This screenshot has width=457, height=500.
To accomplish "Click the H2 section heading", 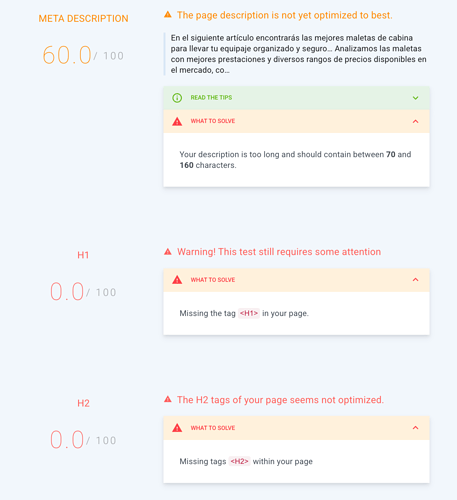I will [83, 403].
